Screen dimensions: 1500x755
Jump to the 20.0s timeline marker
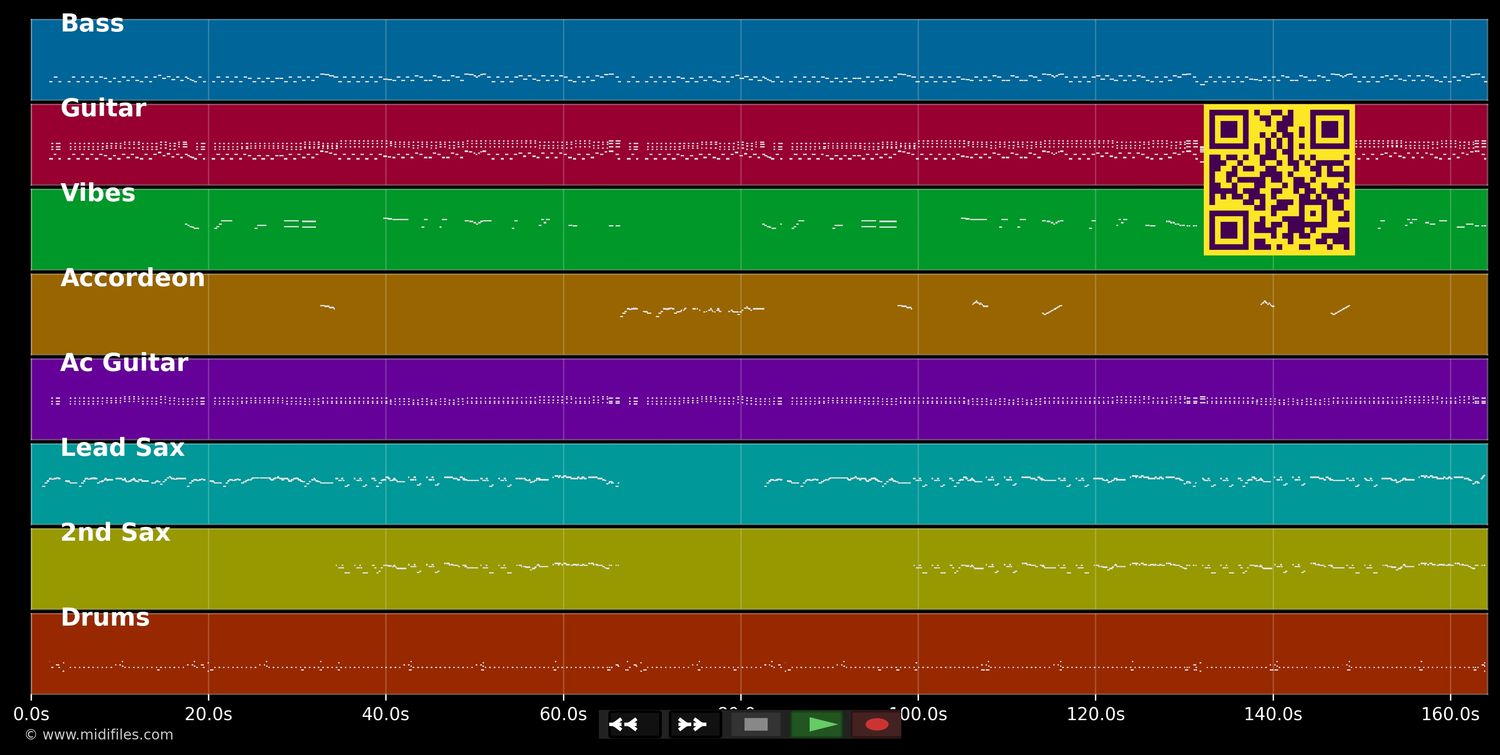pos(208,714)
